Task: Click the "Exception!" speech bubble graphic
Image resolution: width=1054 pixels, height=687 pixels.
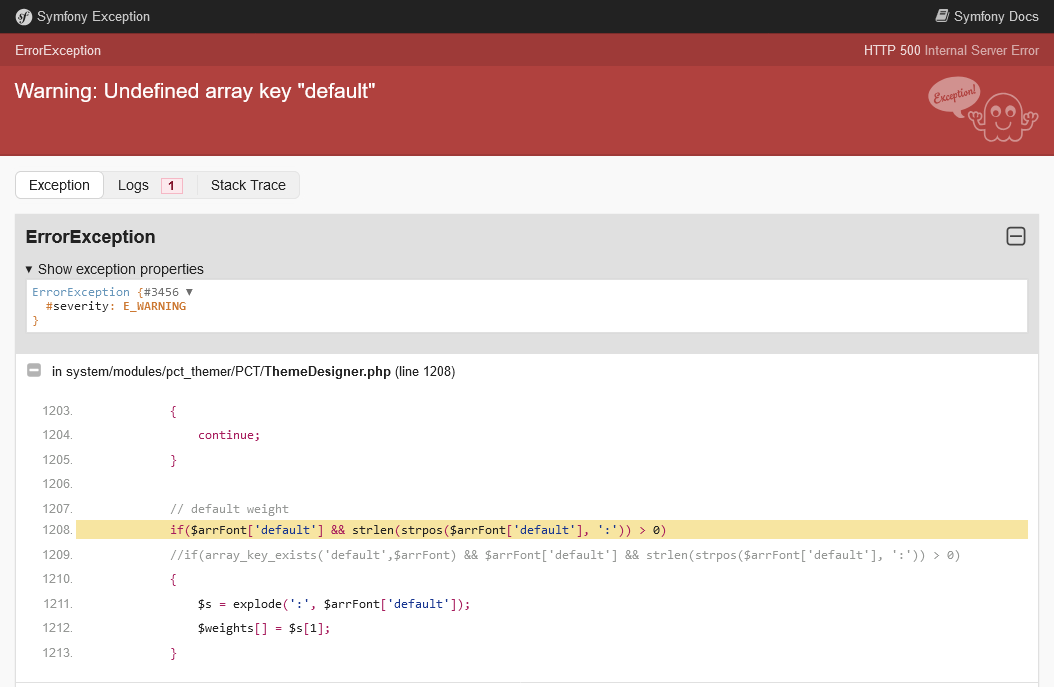Action: click(954, 97)
